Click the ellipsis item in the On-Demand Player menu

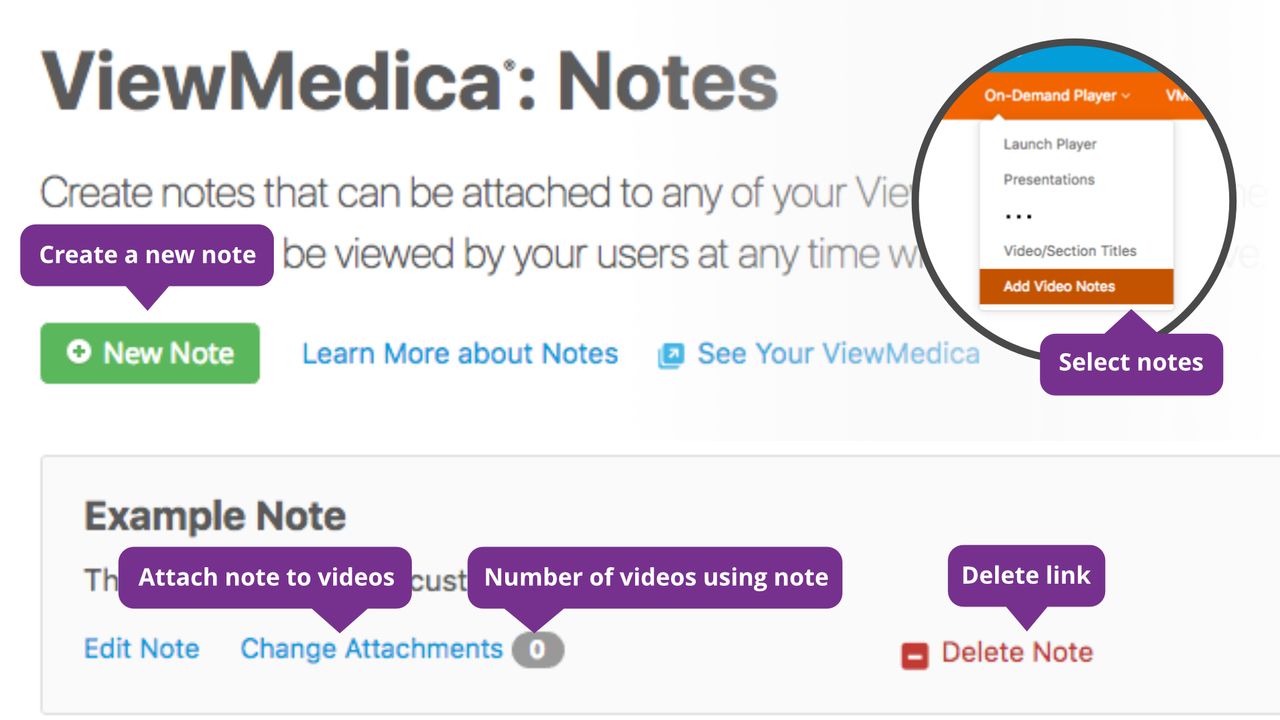coord(1017,215)
